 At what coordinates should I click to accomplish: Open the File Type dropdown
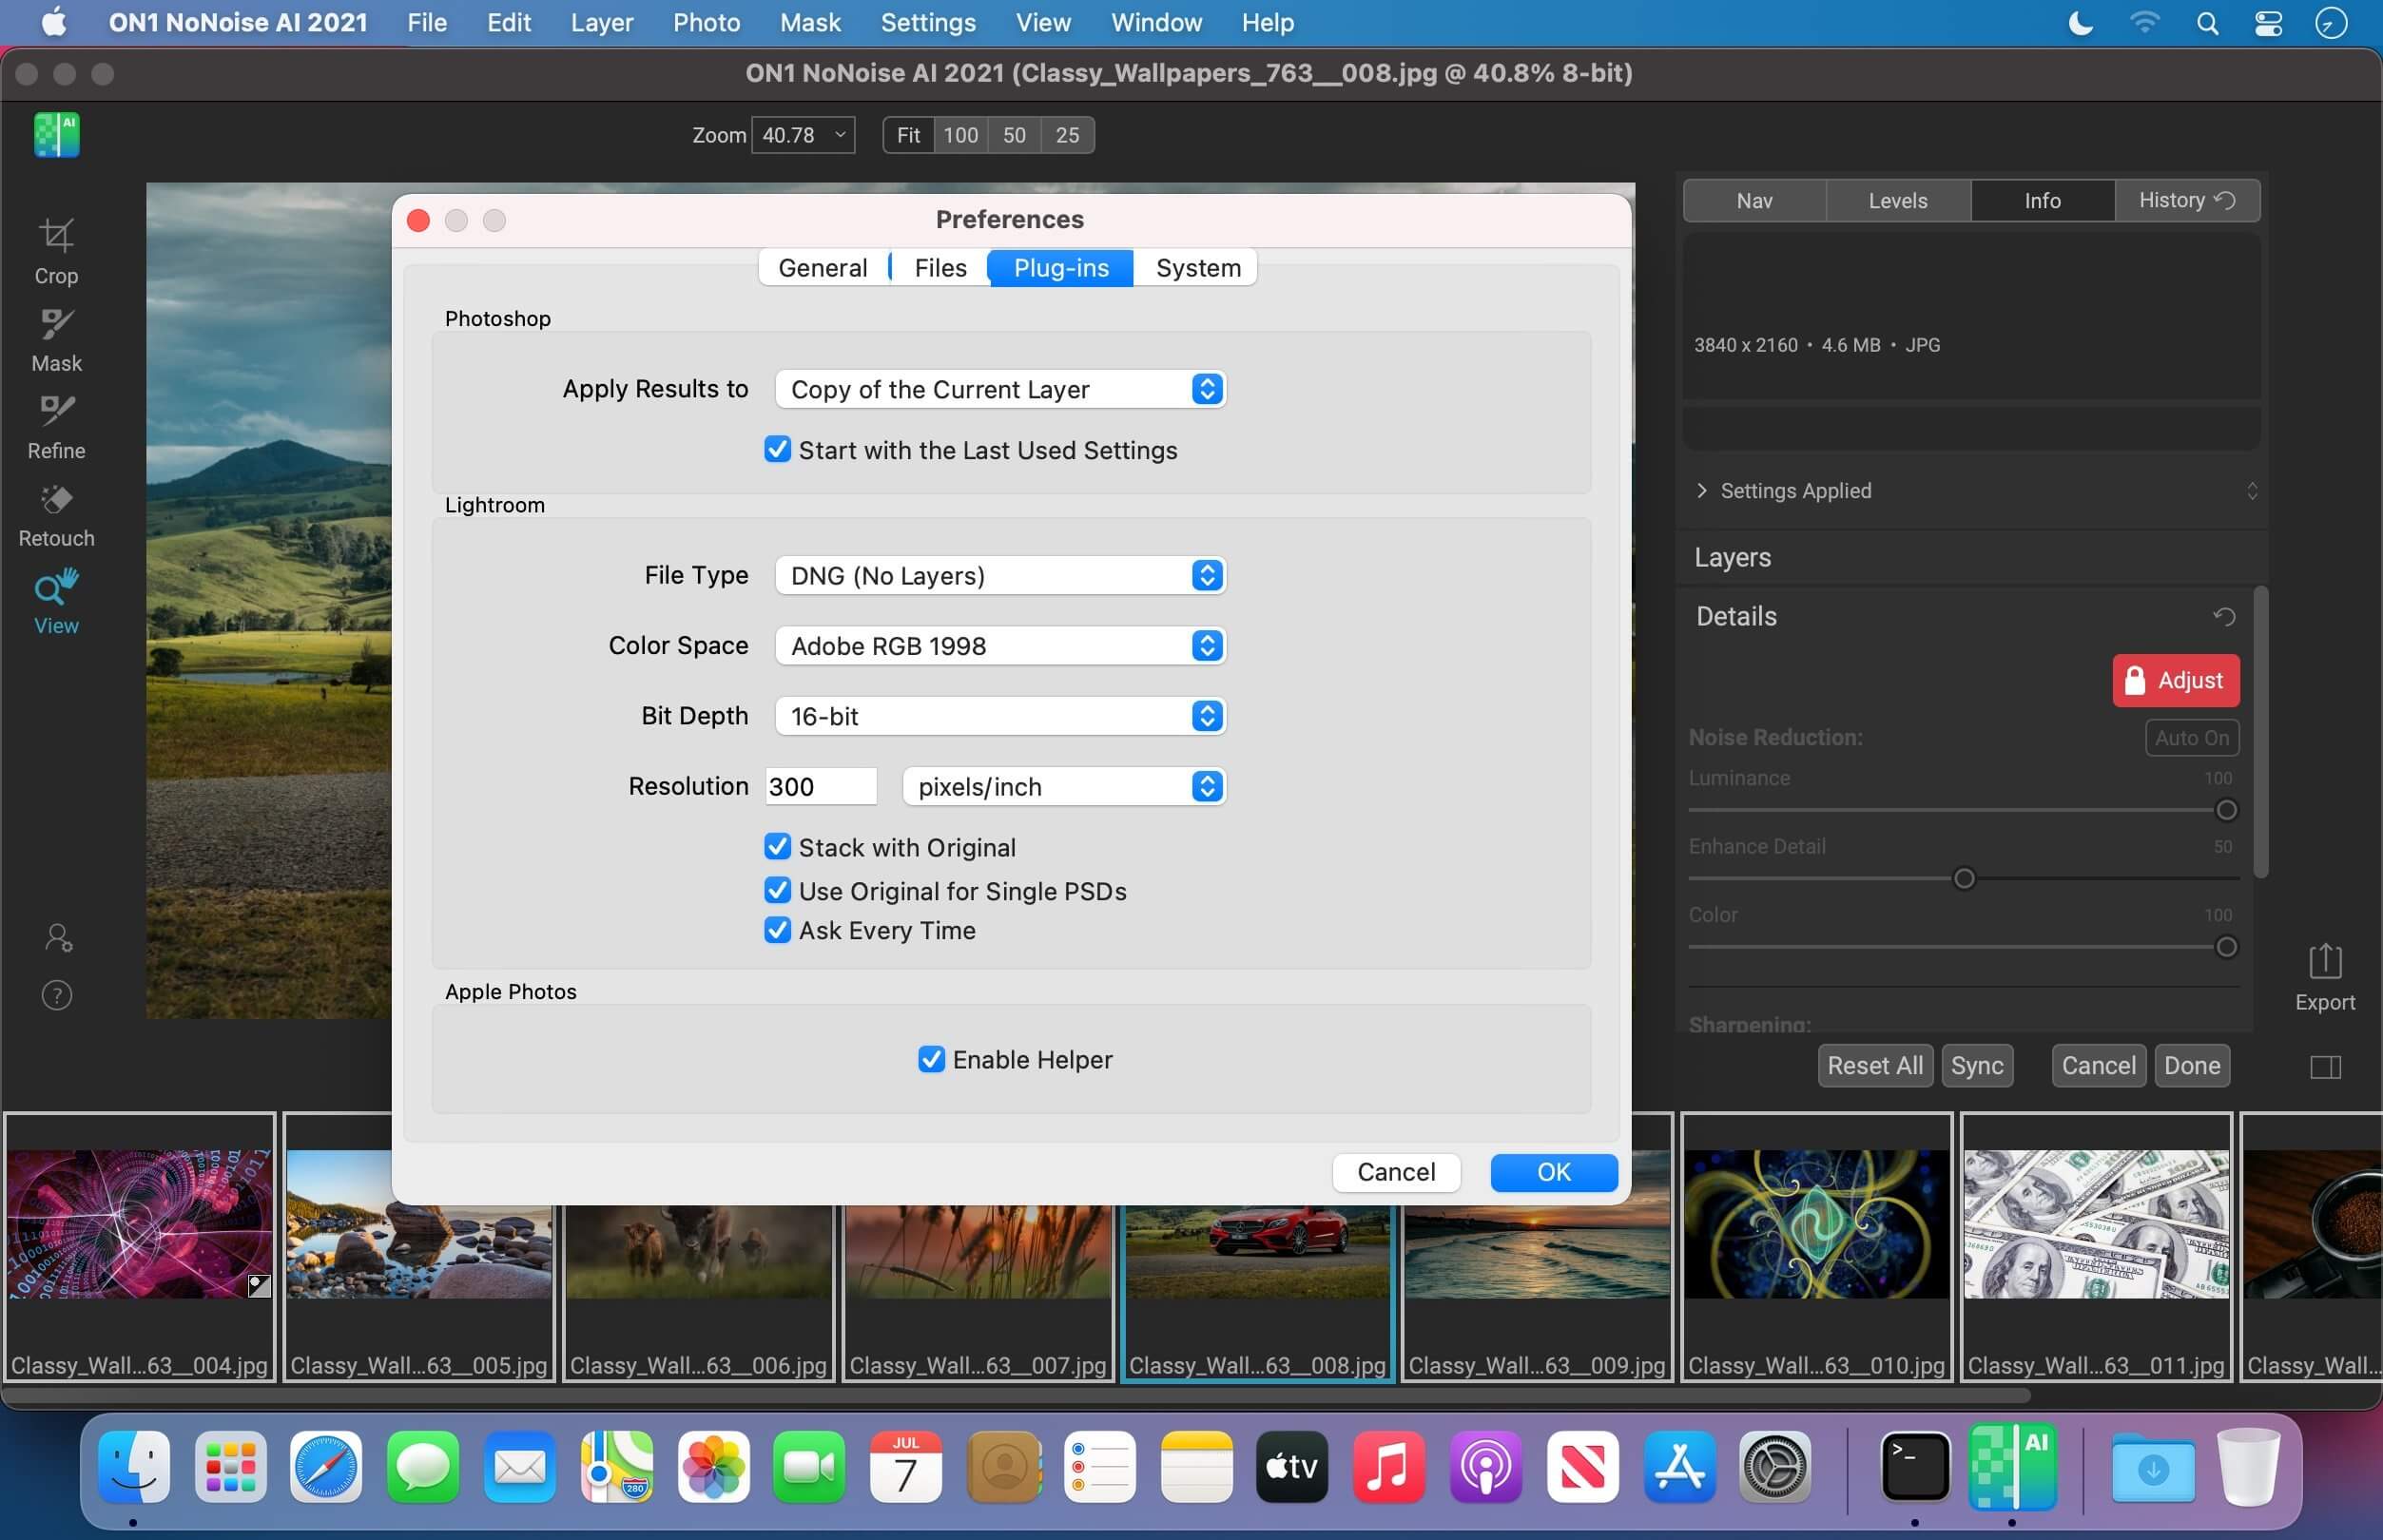tap(1000, 575)
